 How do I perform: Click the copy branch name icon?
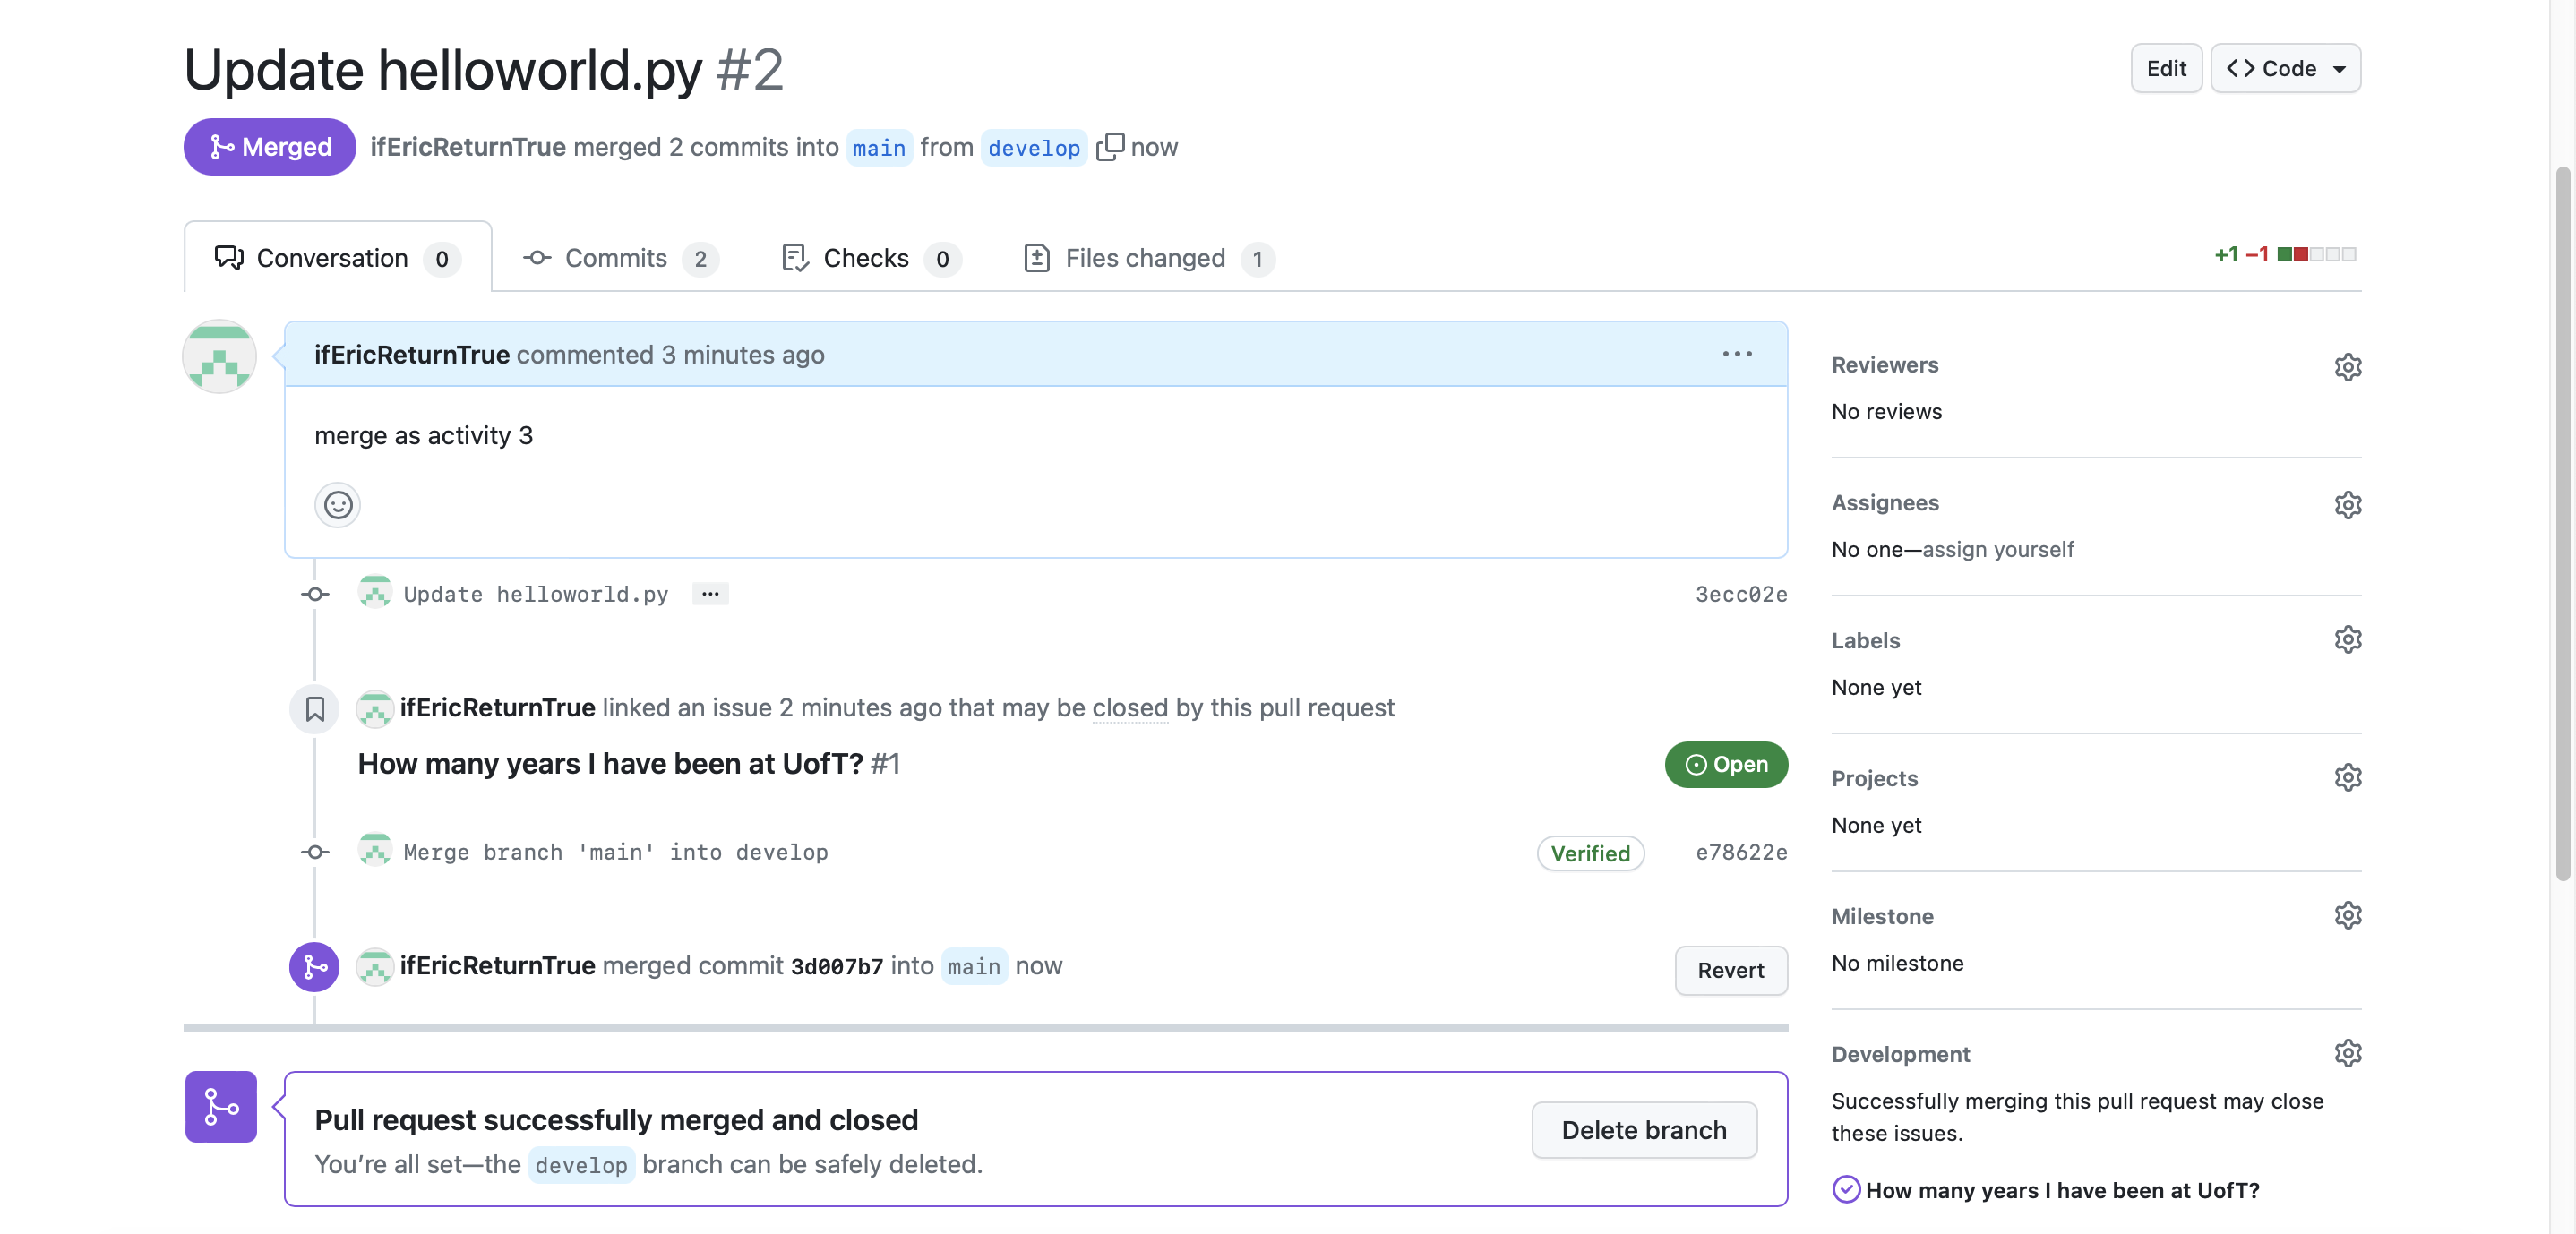[1109, 147]
